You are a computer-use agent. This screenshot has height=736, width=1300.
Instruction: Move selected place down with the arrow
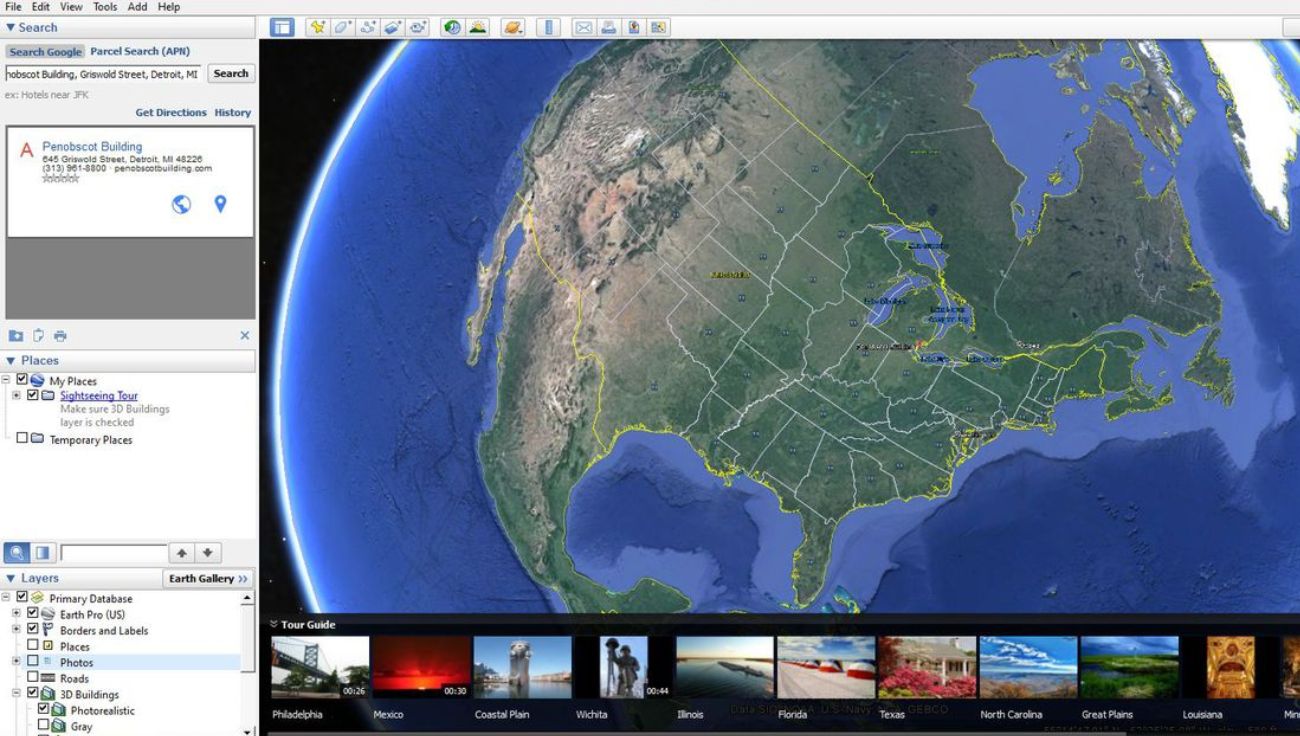tap(208, 552)
